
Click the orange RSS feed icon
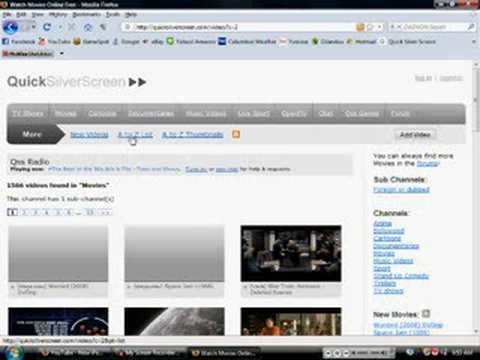pyautogui.click(x=236, y=134)
